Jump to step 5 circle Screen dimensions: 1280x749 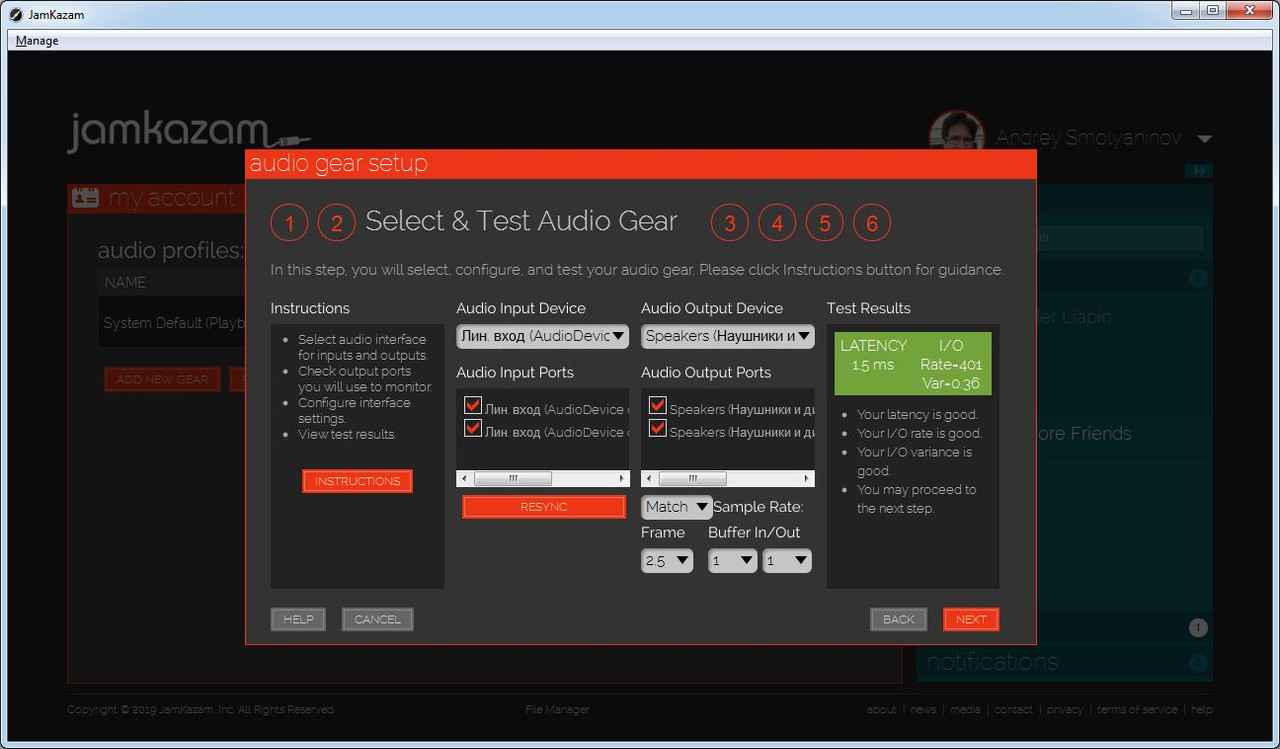coord(824,223)
